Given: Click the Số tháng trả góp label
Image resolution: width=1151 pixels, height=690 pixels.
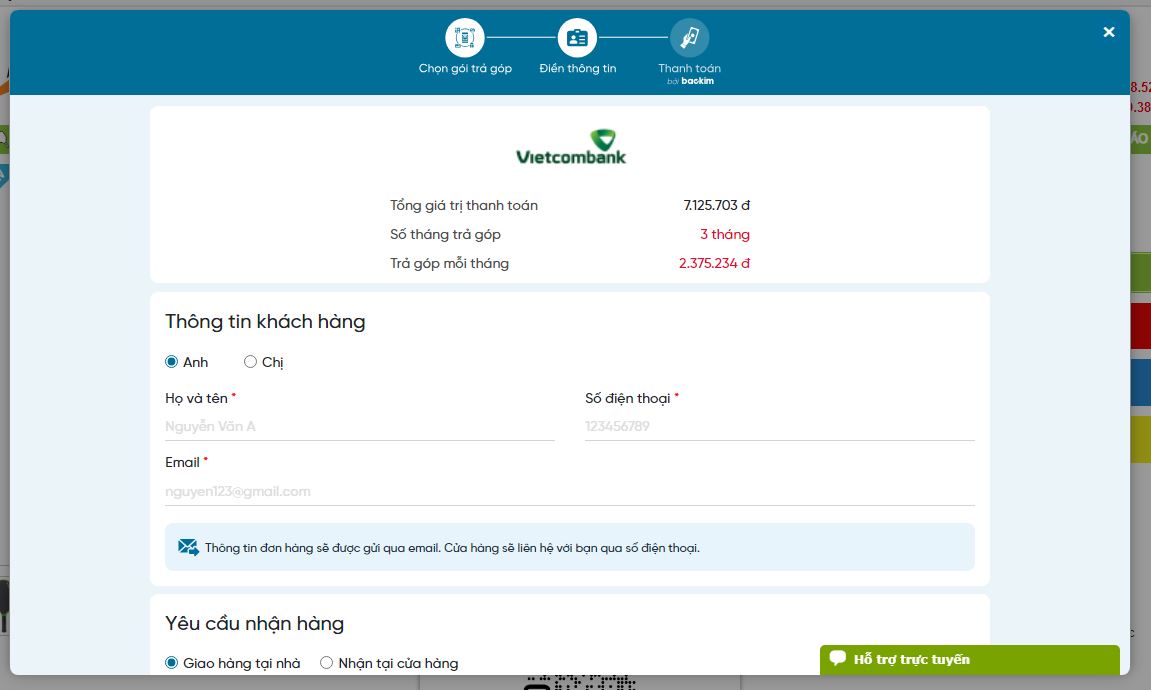Looking at the screenshot, I should 446,234.
